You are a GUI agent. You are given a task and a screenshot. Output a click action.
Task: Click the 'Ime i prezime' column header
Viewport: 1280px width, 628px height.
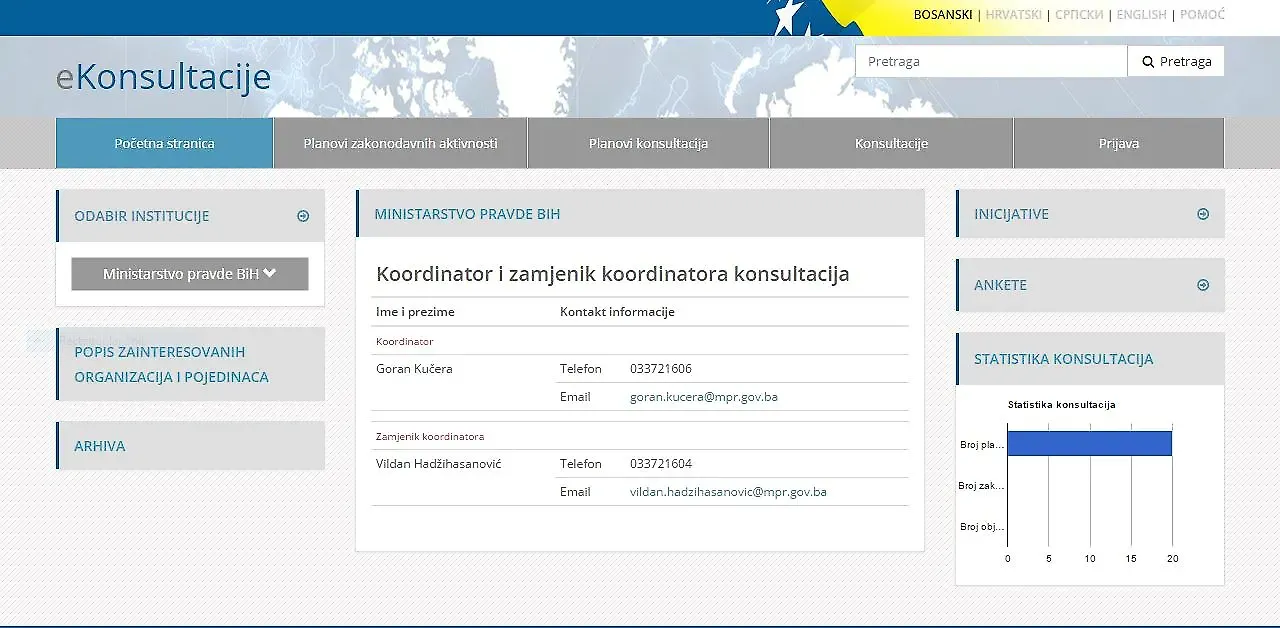click(x=415, y=312)
